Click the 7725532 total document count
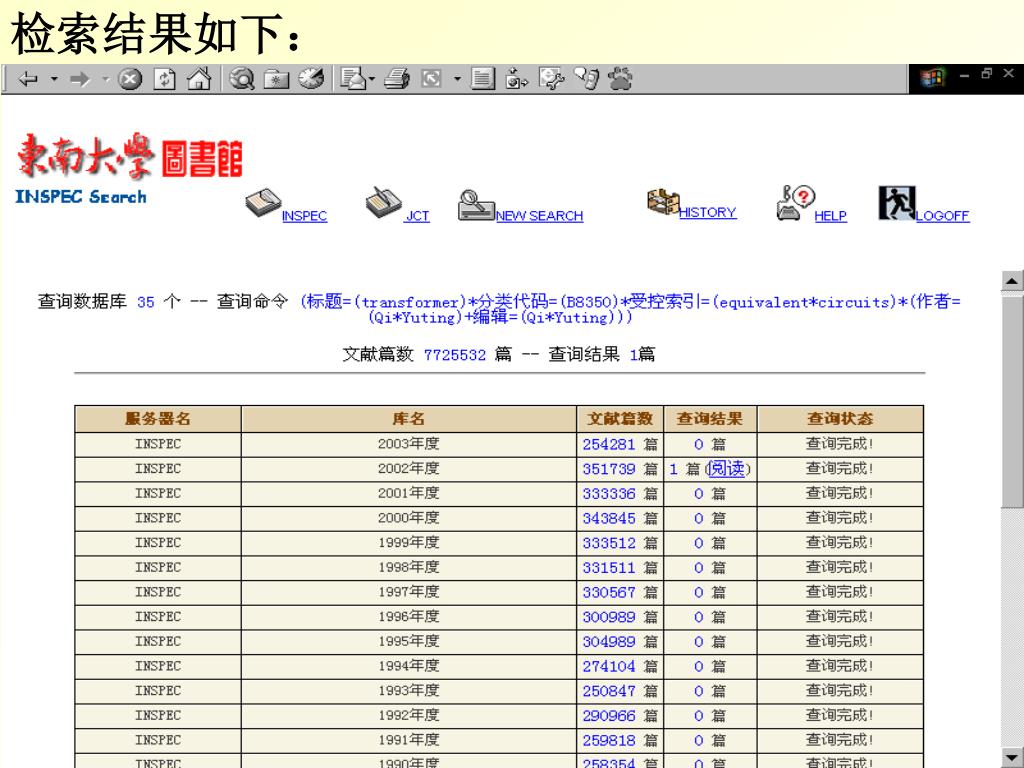This screenshot has height=768, width=1024. (x=455, y=355)
